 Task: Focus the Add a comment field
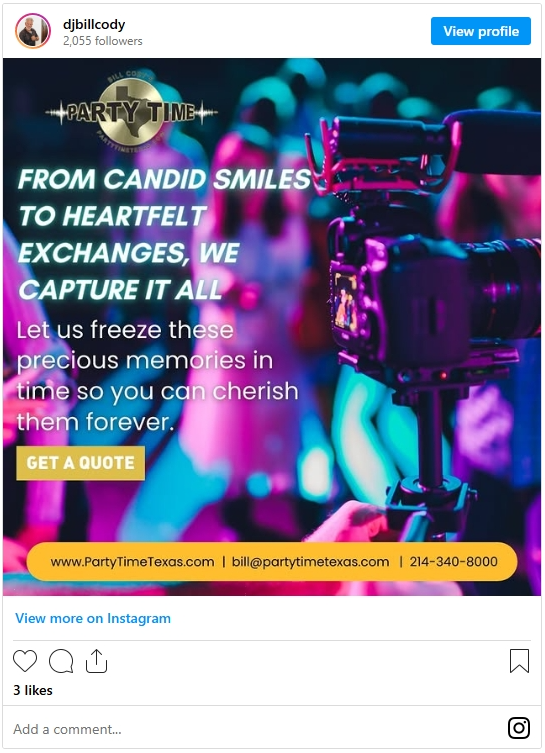[254, 729]
